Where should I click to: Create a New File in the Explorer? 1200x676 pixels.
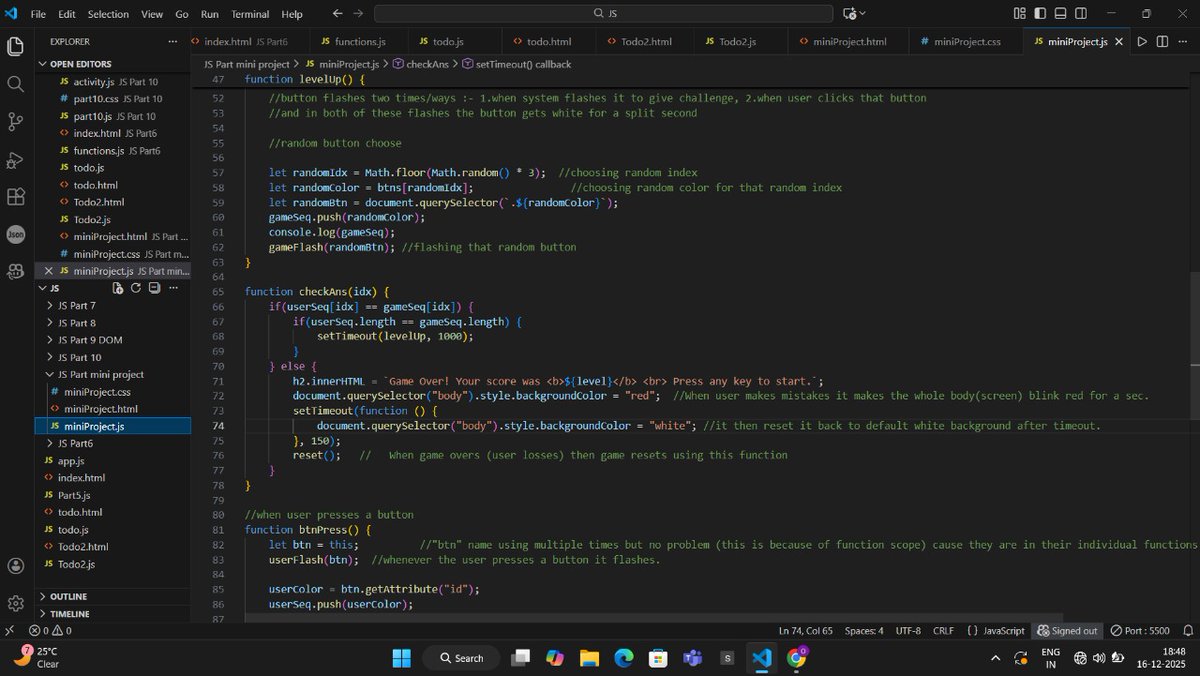(117, 288)
